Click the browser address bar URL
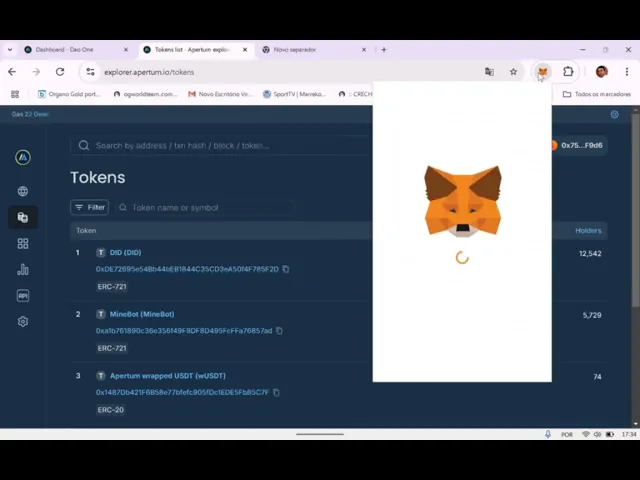The image size is (640, 480). 149,72
